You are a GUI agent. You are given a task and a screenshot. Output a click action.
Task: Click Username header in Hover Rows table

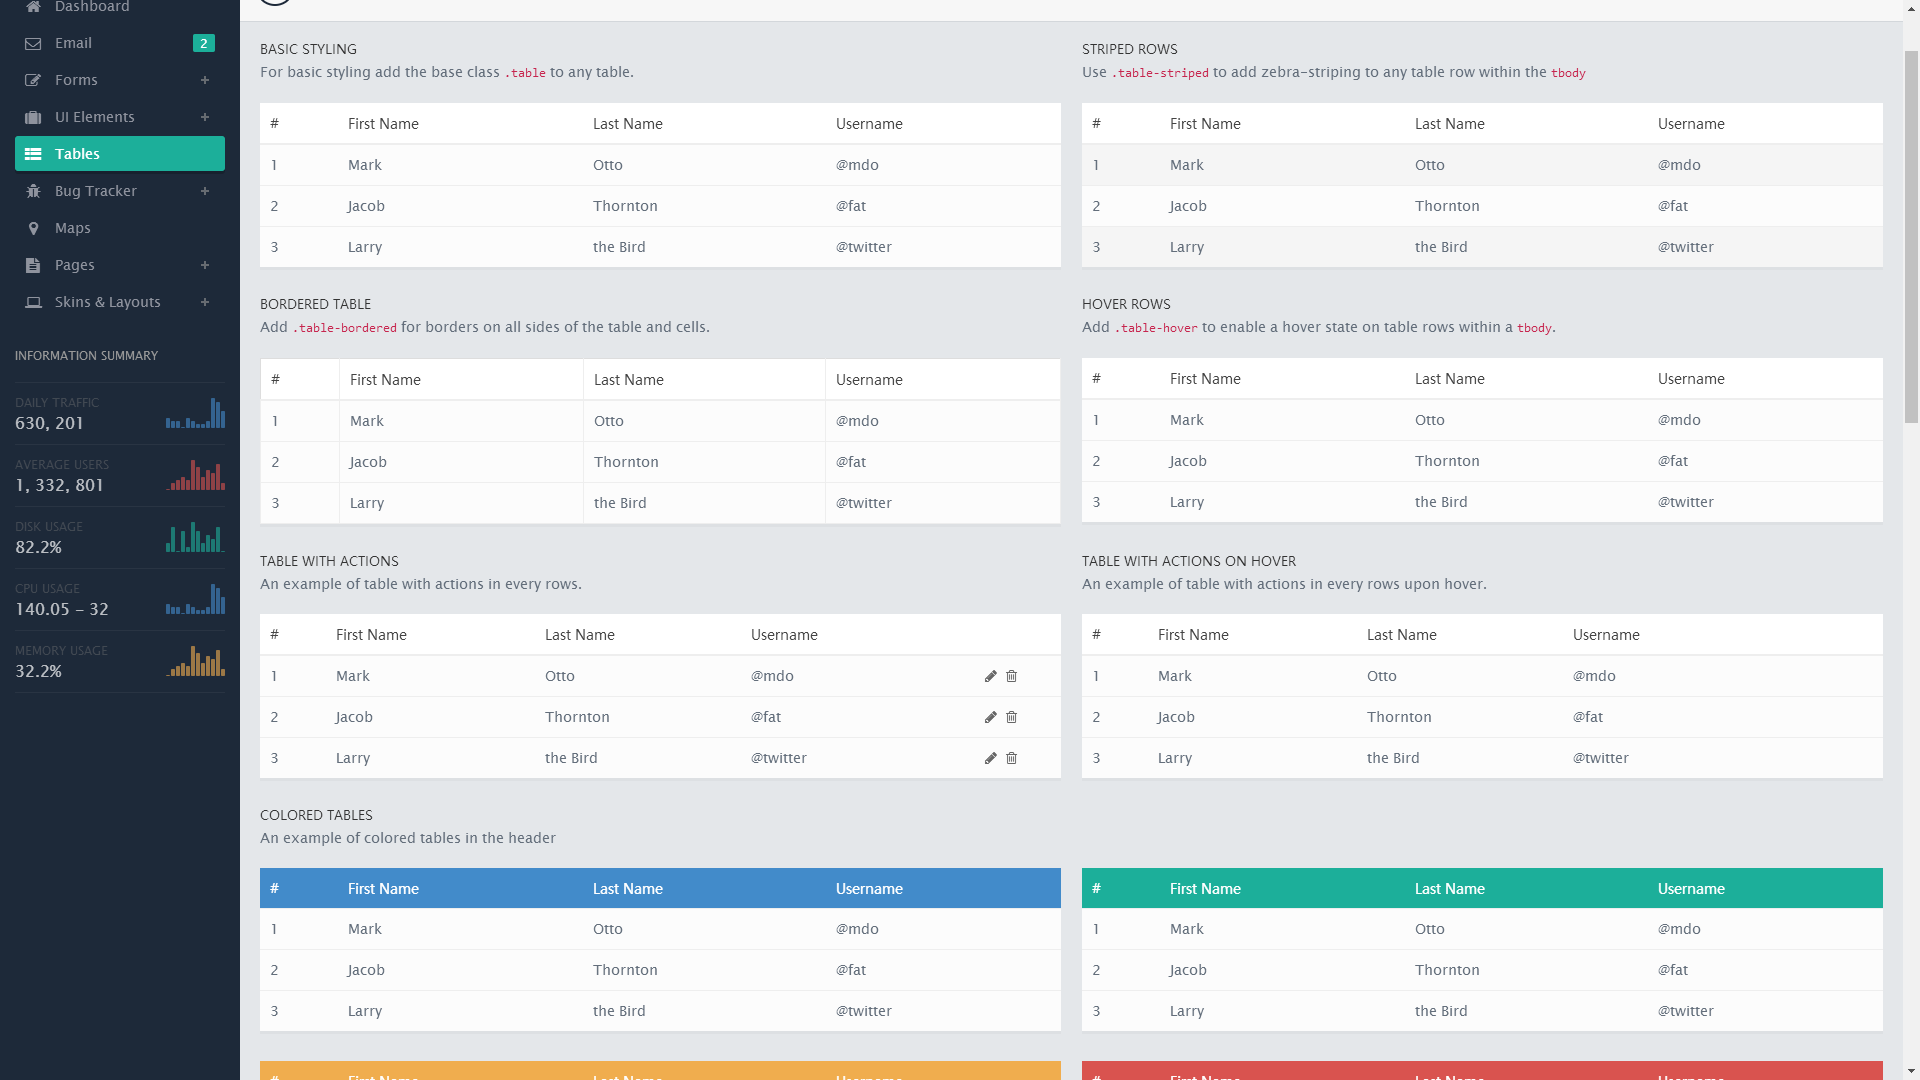tap(1690, 380)
